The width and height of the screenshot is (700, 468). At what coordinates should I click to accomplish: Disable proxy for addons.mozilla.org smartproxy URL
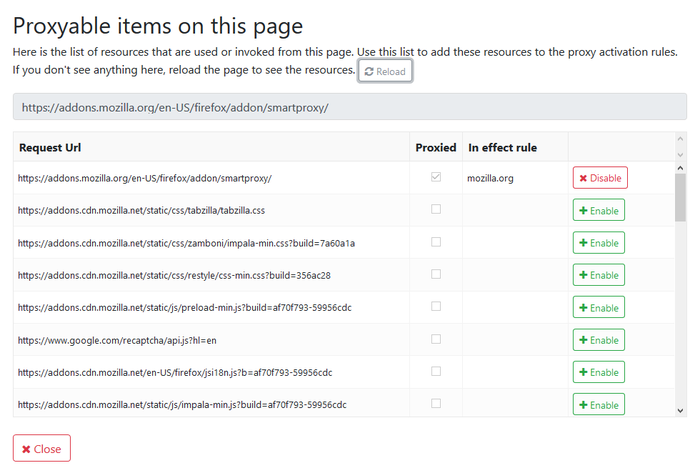pyautogui.click(x=600, y=178)
